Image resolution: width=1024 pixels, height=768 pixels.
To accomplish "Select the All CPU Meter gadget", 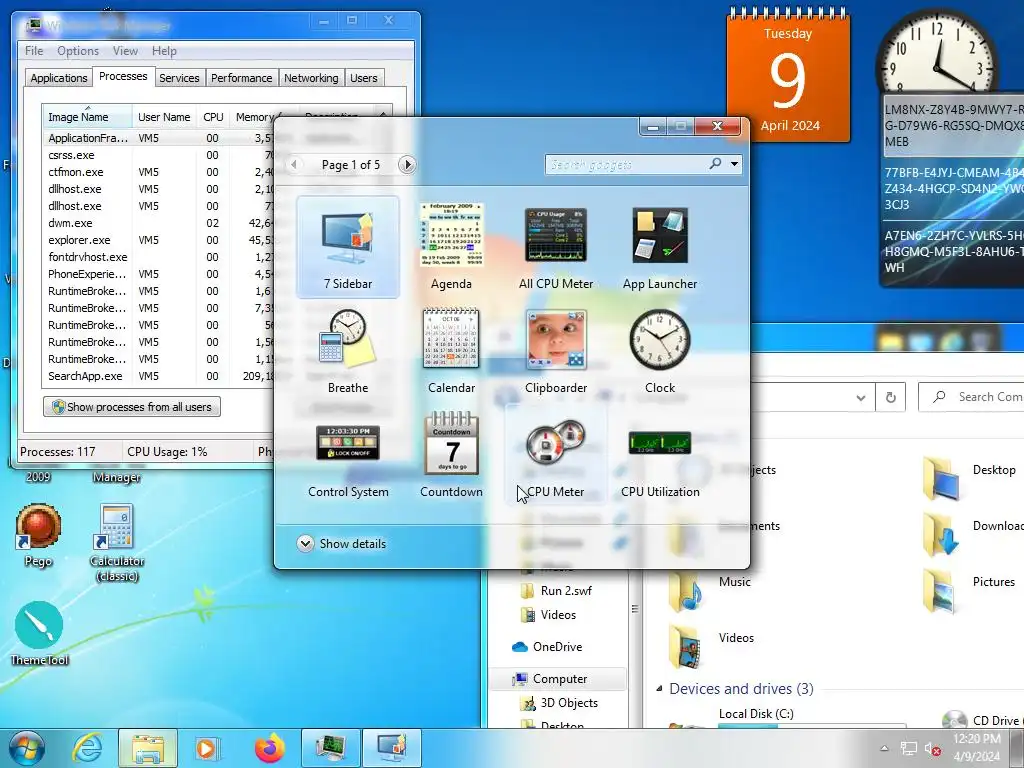I will click(556, 247).
